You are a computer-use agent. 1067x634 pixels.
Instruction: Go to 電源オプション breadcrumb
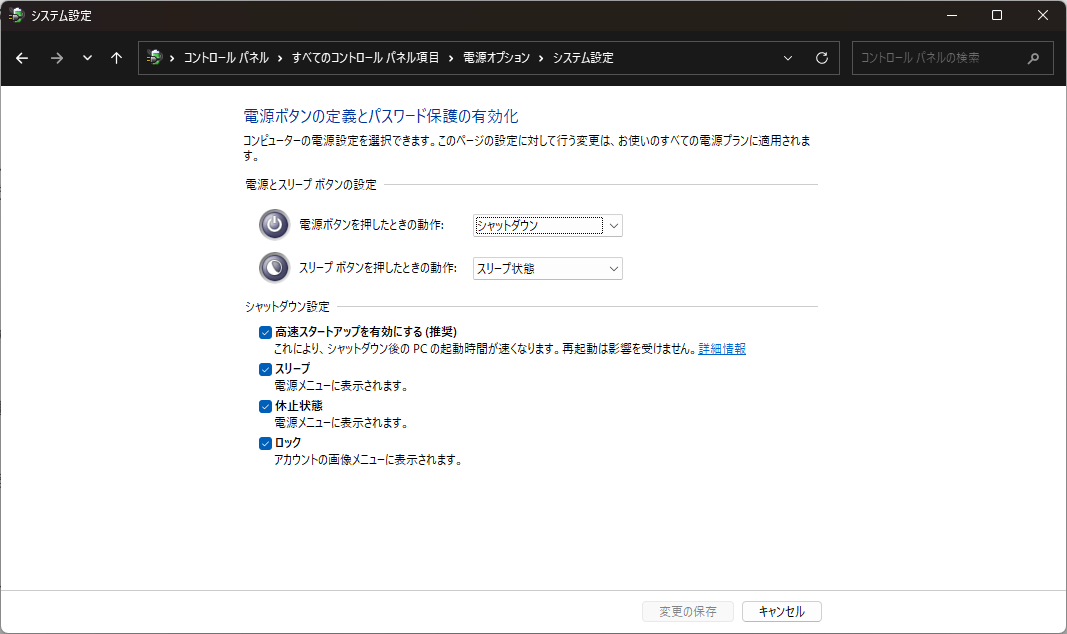(x=496, y=58)
